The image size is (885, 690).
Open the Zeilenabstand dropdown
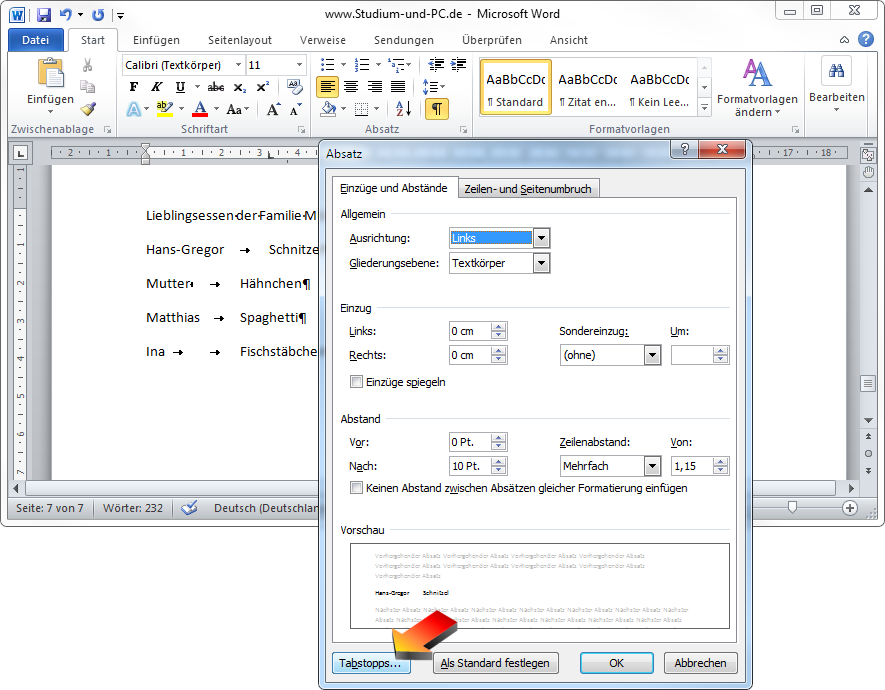coord(652,466)
